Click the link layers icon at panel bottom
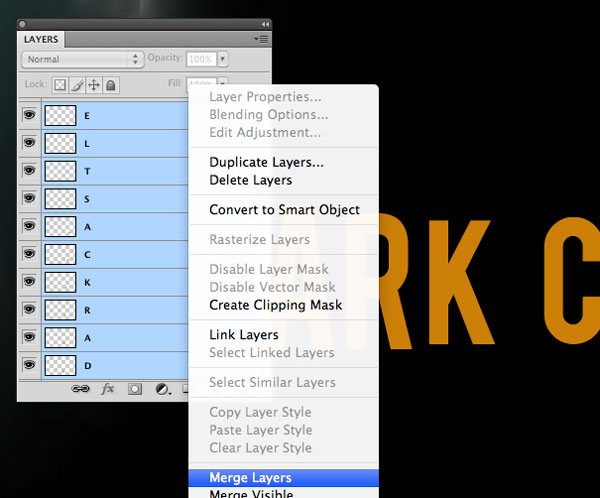Screen dimensions: 600x498 pos(81,389)
